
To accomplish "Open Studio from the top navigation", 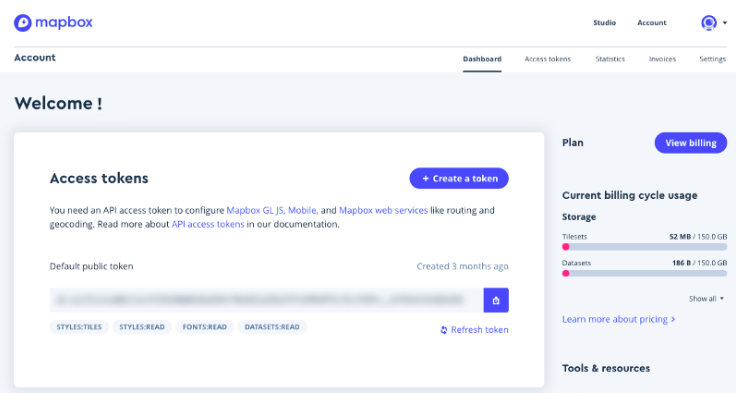I will tap(604, 23).
